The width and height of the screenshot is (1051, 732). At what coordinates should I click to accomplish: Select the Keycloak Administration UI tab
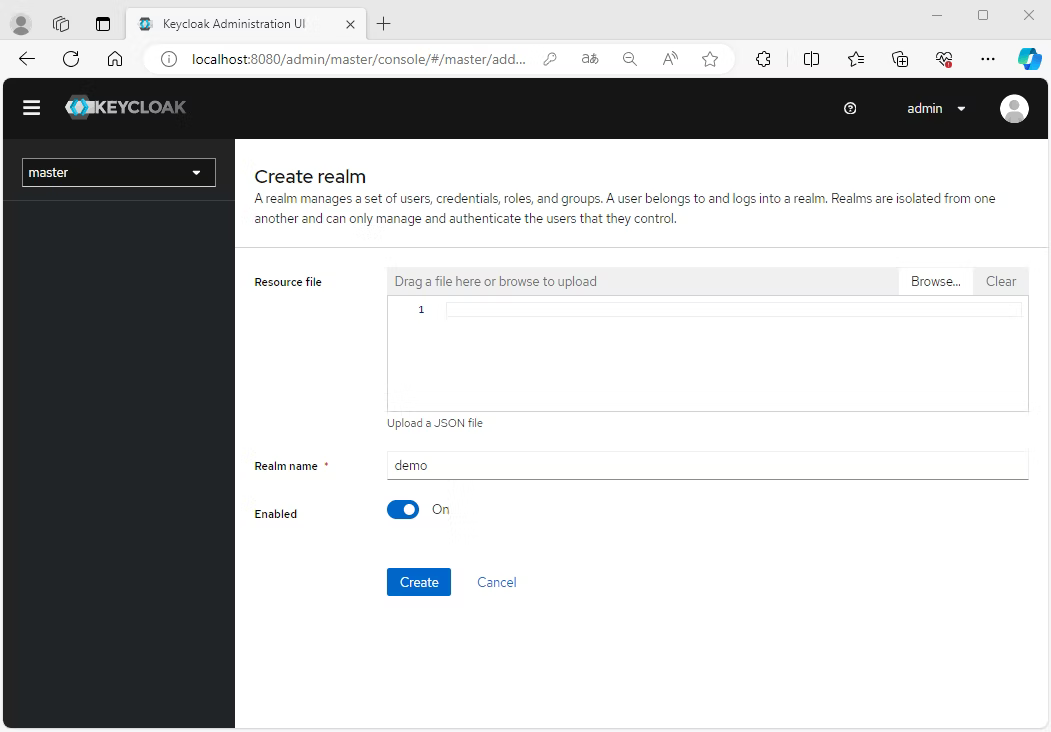pyautogui.click(x=234, y=24)
